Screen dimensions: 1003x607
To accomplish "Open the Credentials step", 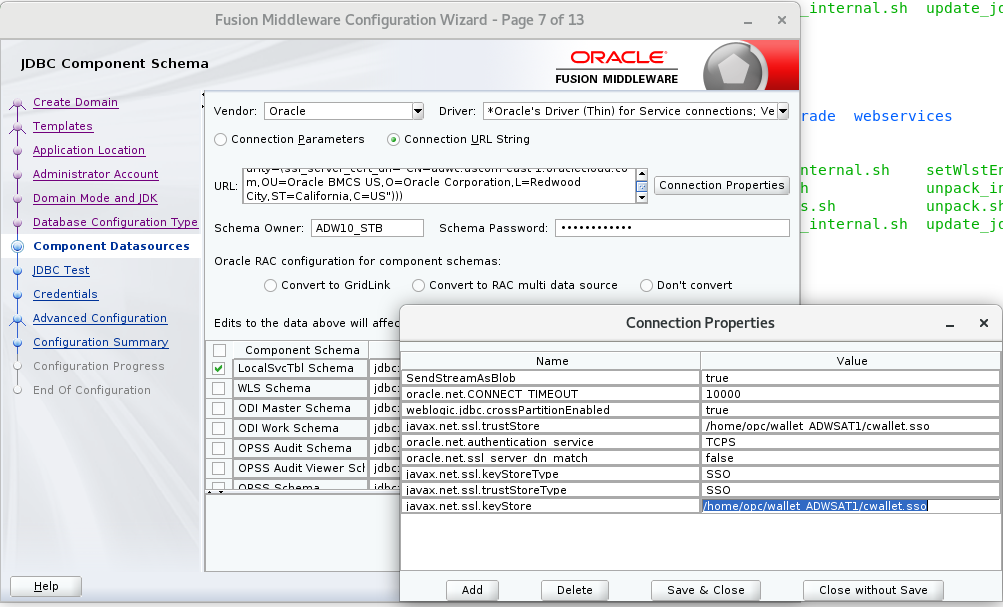I will tap(65, 294).
